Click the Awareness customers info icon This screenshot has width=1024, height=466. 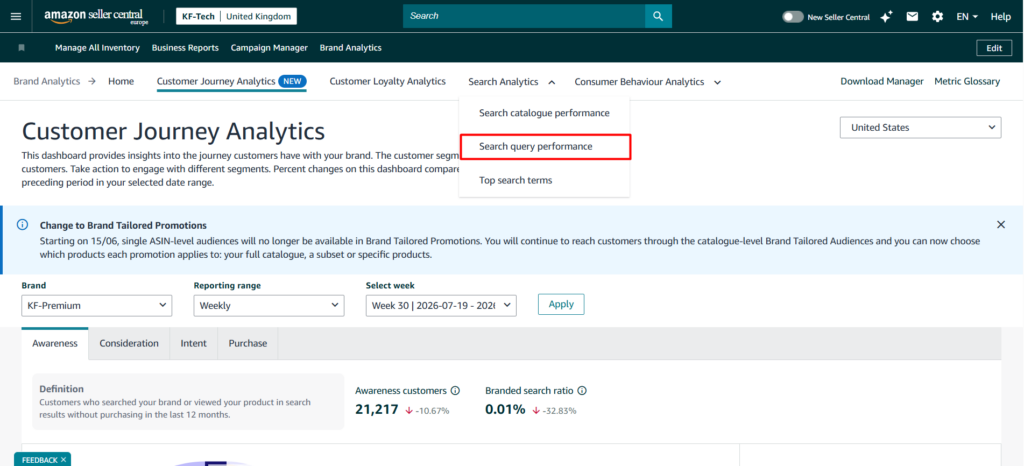click(x=455, y=390)
